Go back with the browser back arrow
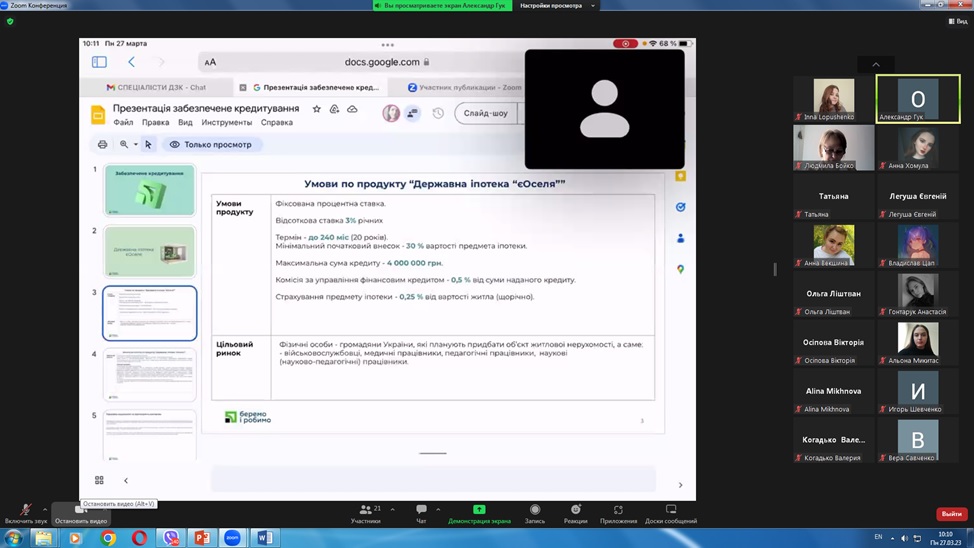 (x=131, y=62)
